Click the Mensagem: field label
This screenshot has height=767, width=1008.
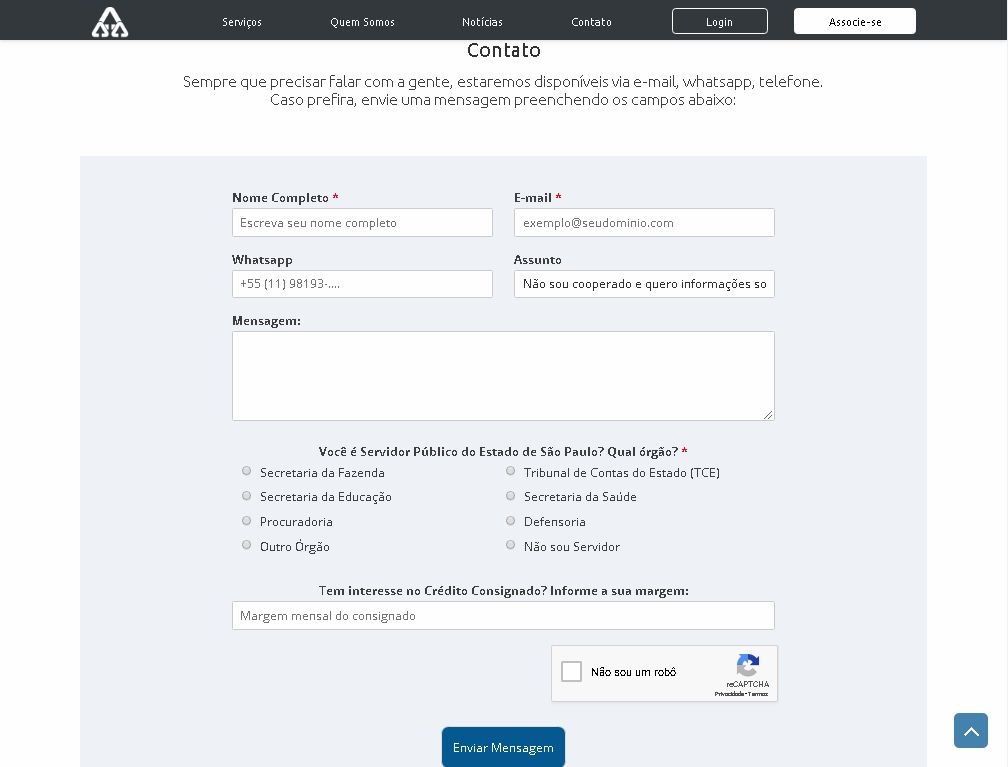[x=266, y=321]
